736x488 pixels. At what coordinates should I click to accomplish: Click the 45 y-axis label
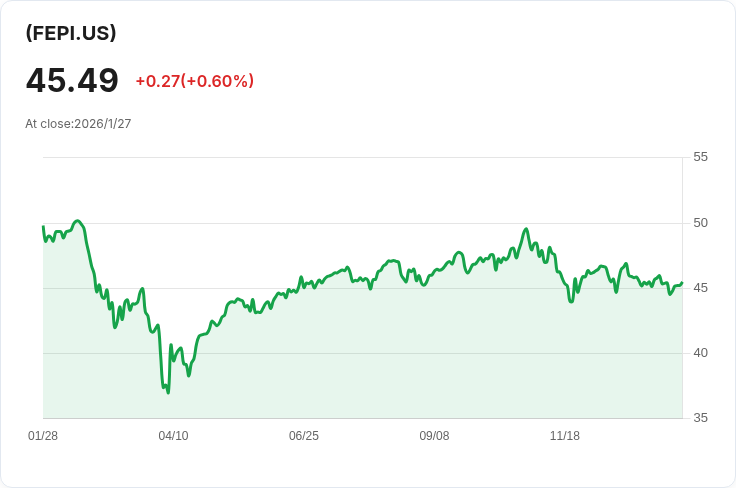click(700, 288)
